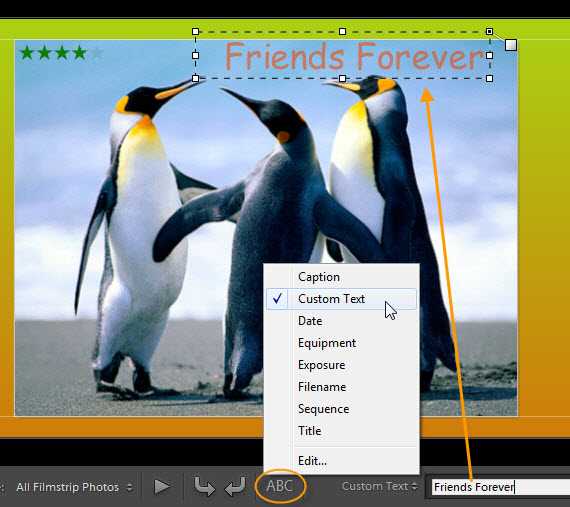
Task: Click the first green rating star
Action: coord(27,53)
